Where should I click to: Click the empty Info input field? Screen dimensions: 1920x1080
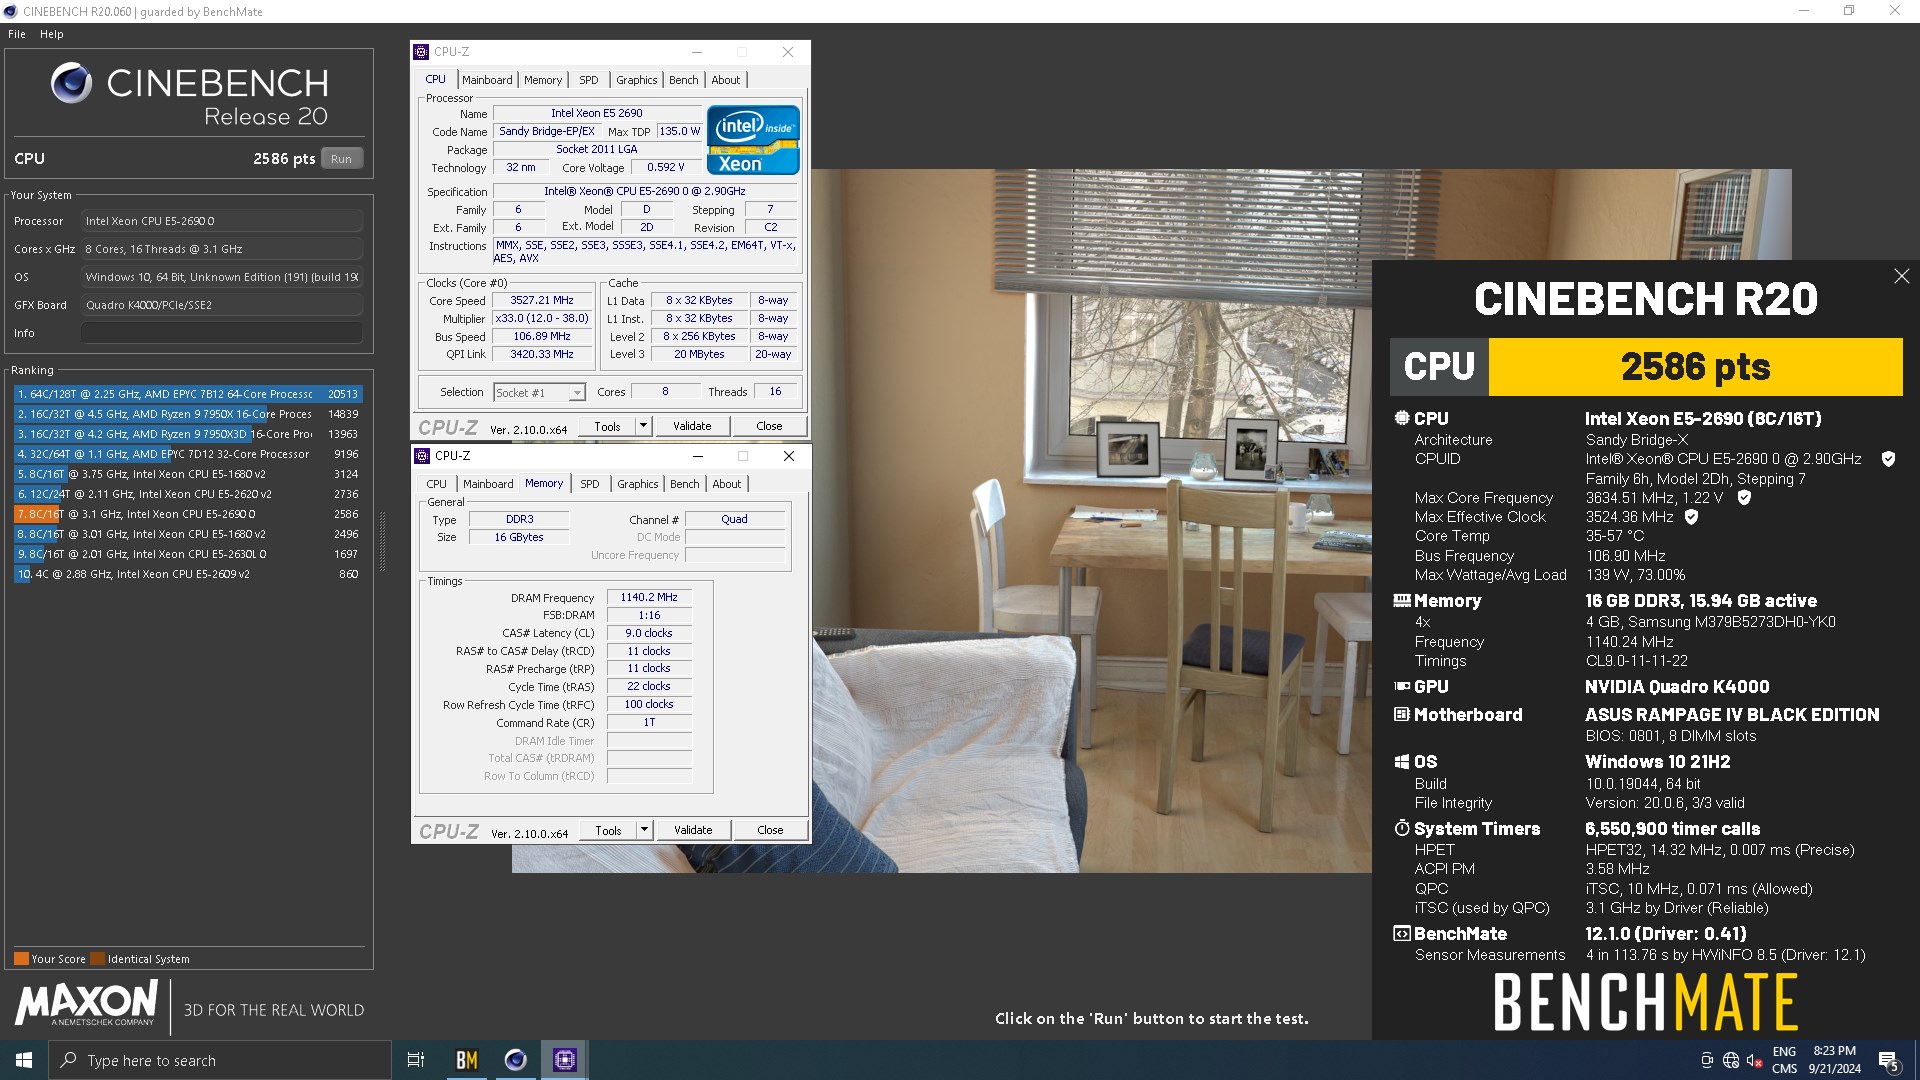coord(222,333)
